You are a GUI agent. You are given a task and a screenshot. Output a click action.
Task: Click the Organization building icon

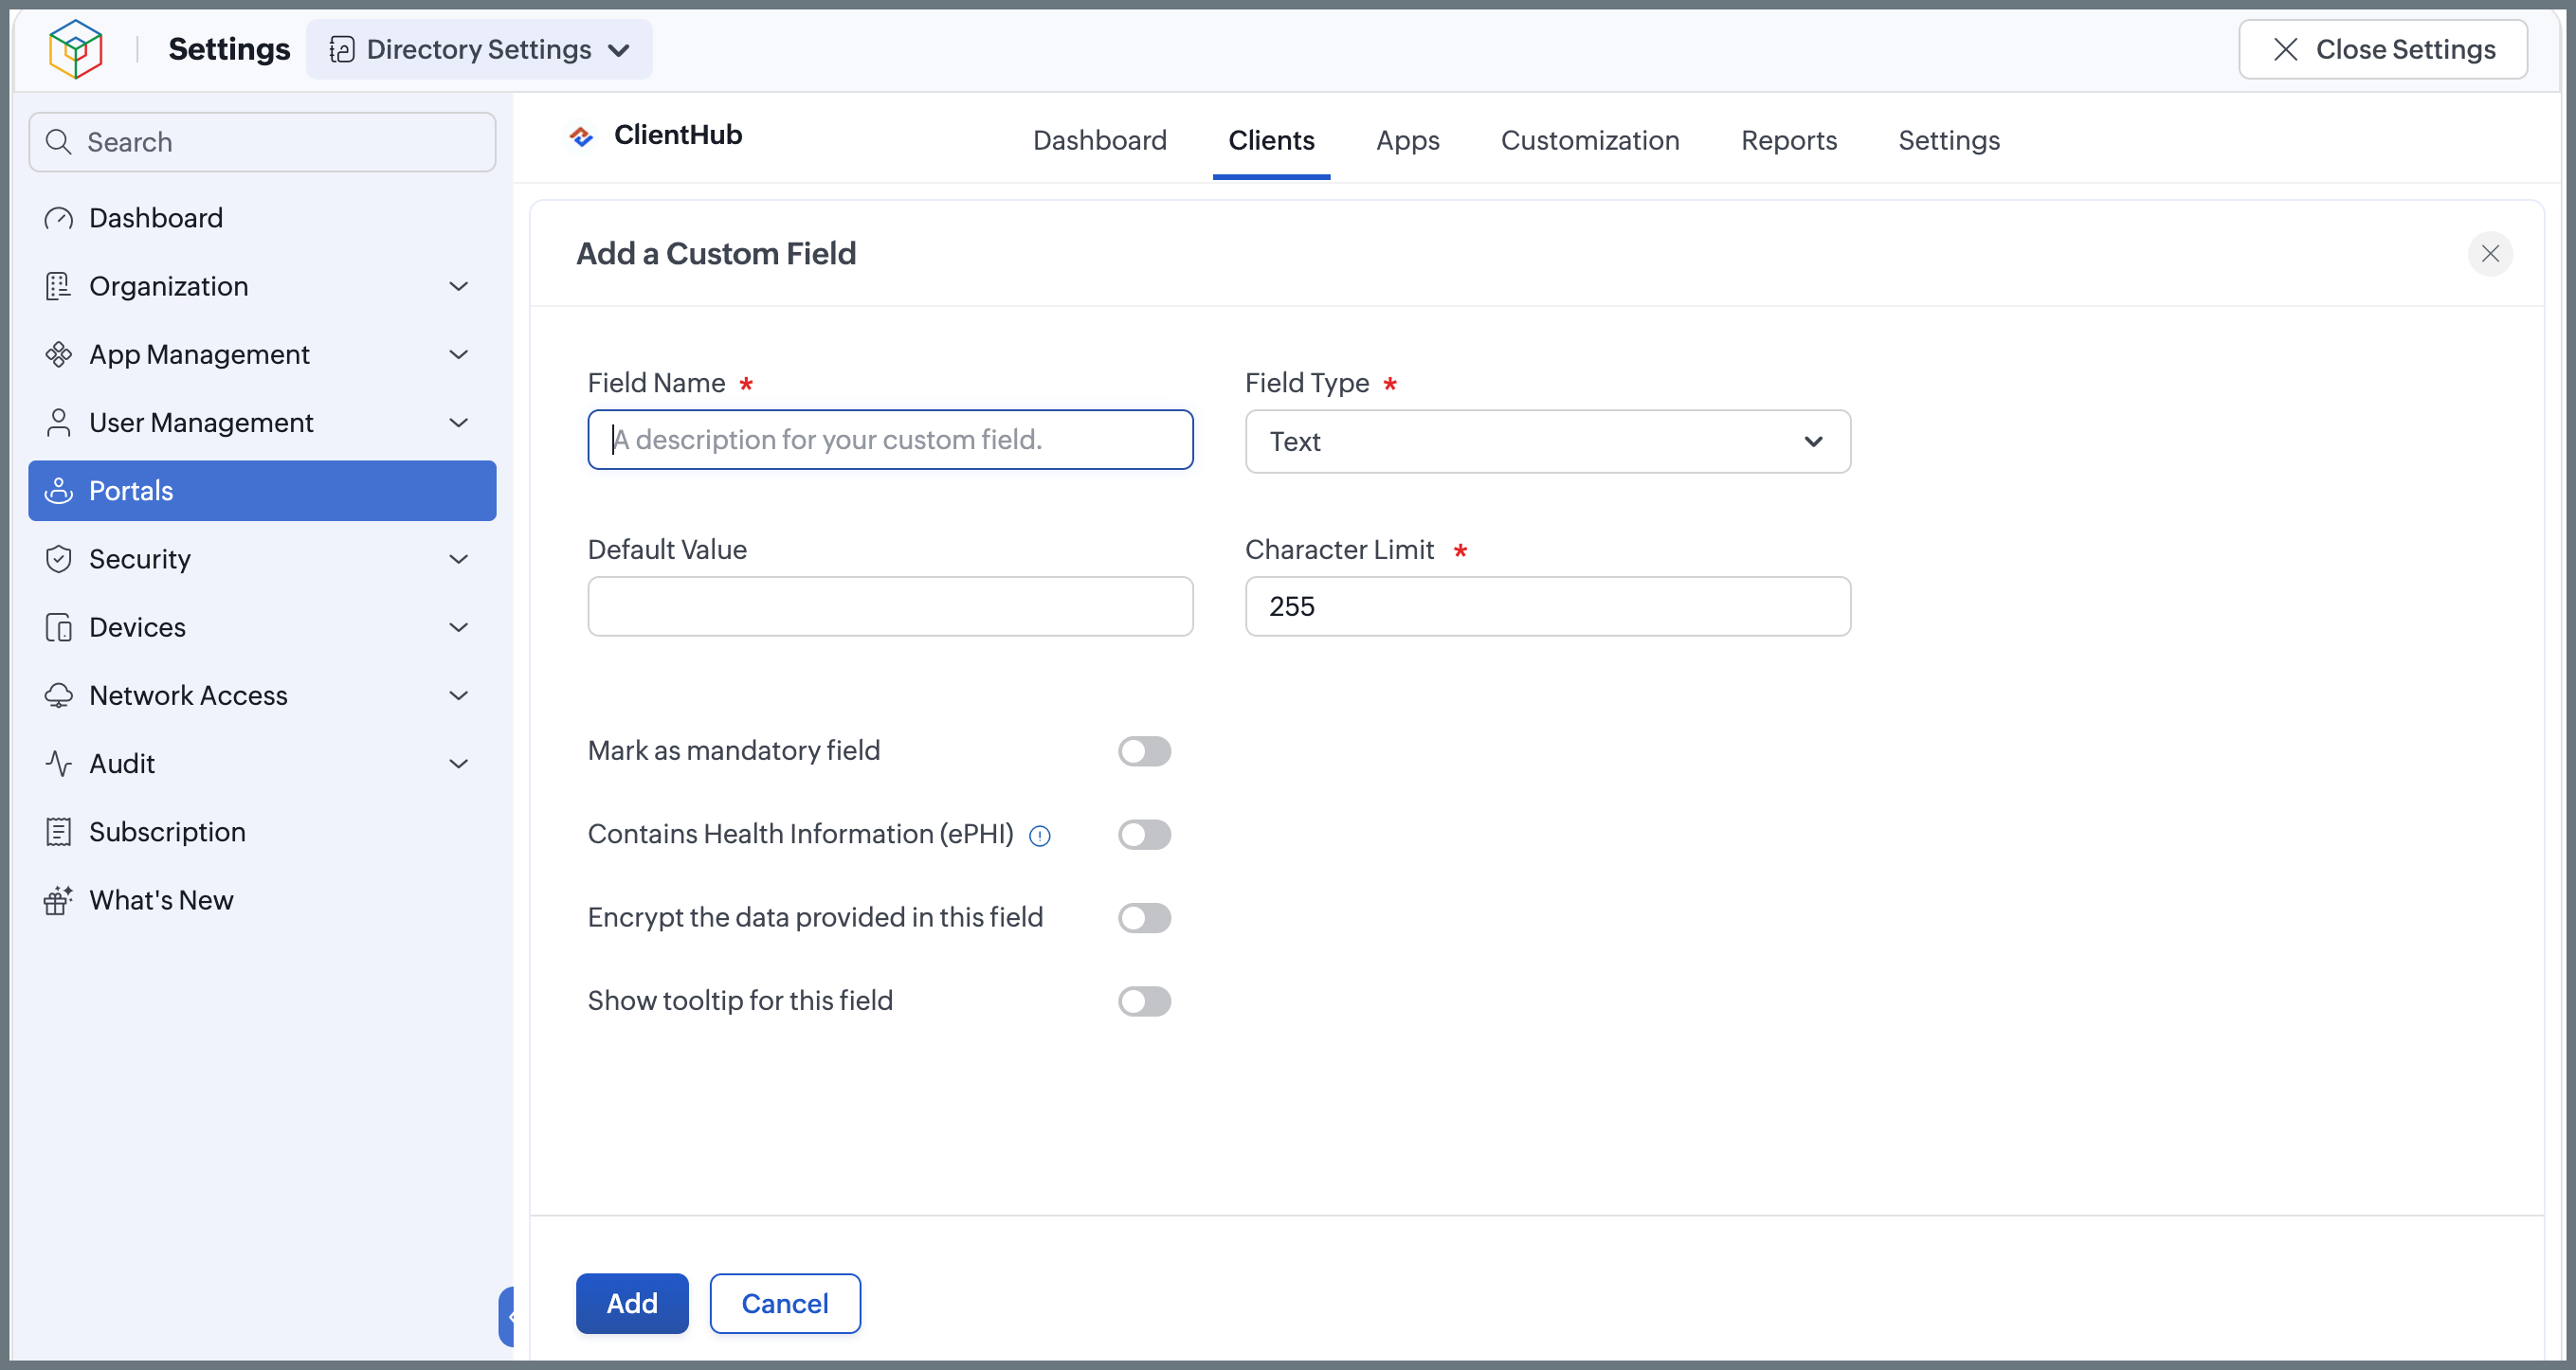point(59,286)
